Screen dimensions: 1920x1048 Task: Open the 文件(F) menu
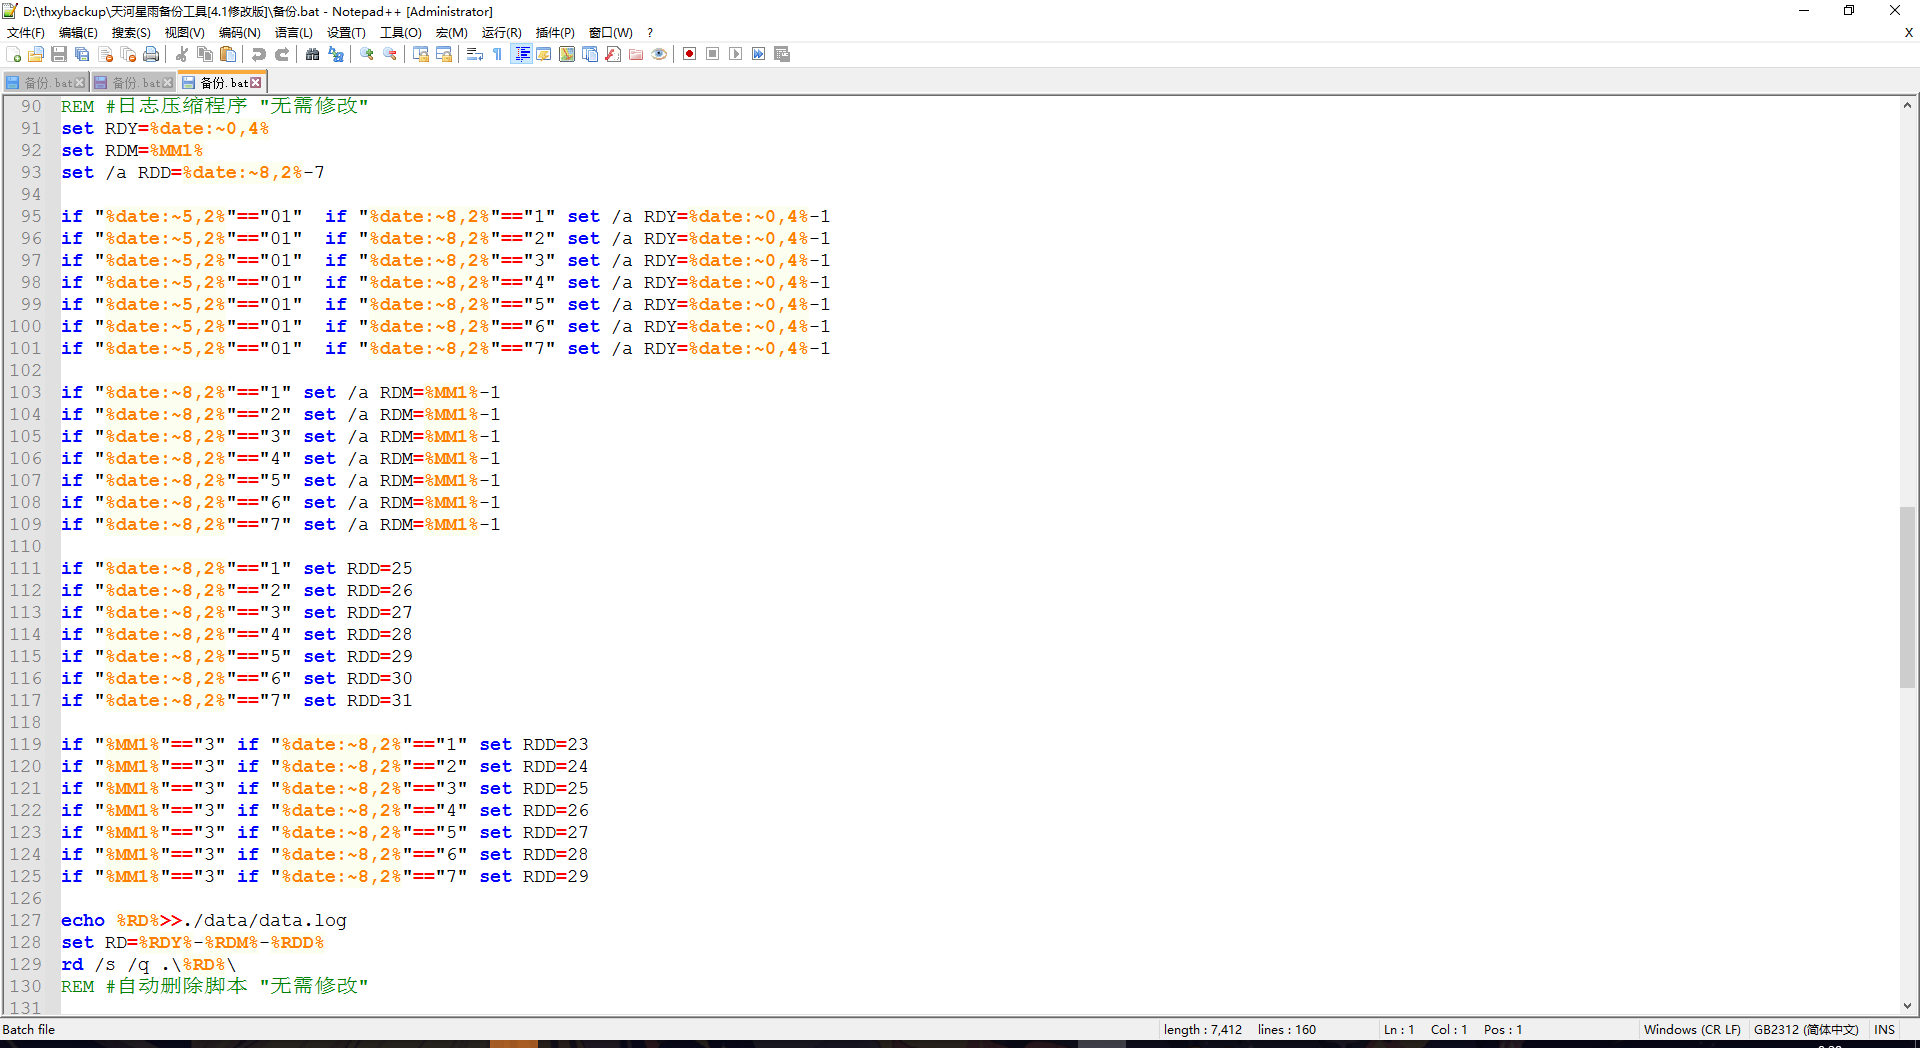26,32
